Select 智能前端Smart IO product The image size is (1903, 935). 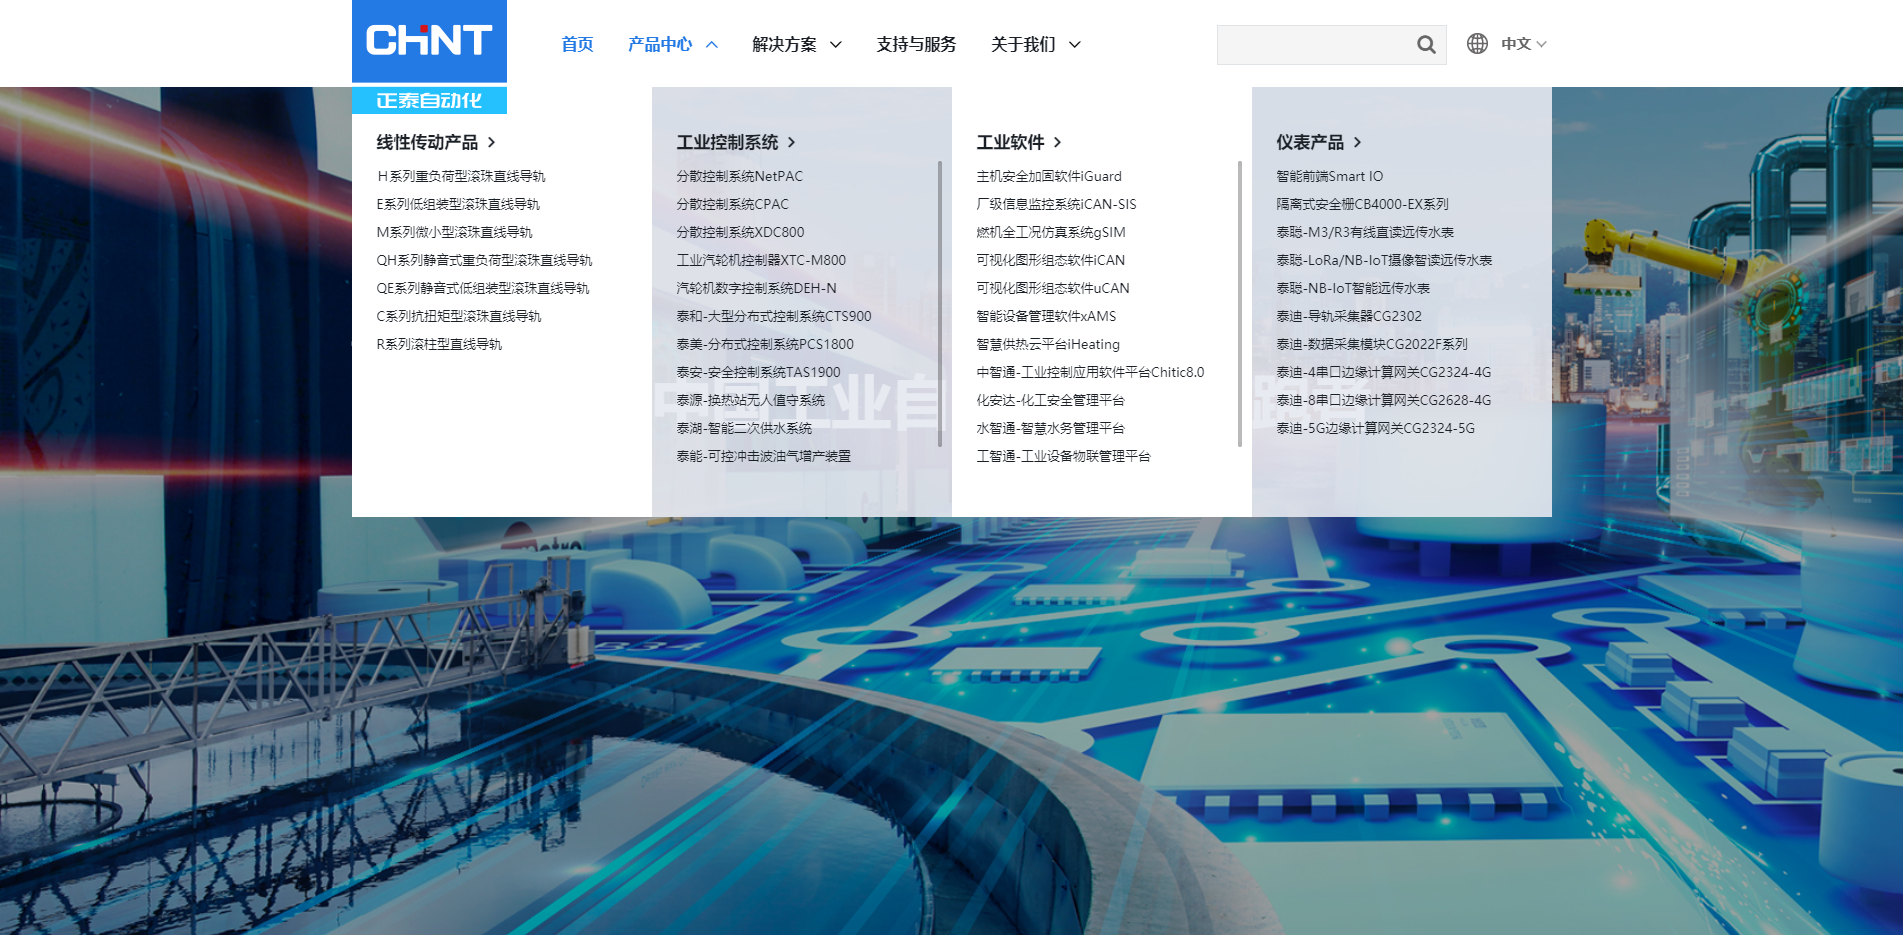[1329, 176]
